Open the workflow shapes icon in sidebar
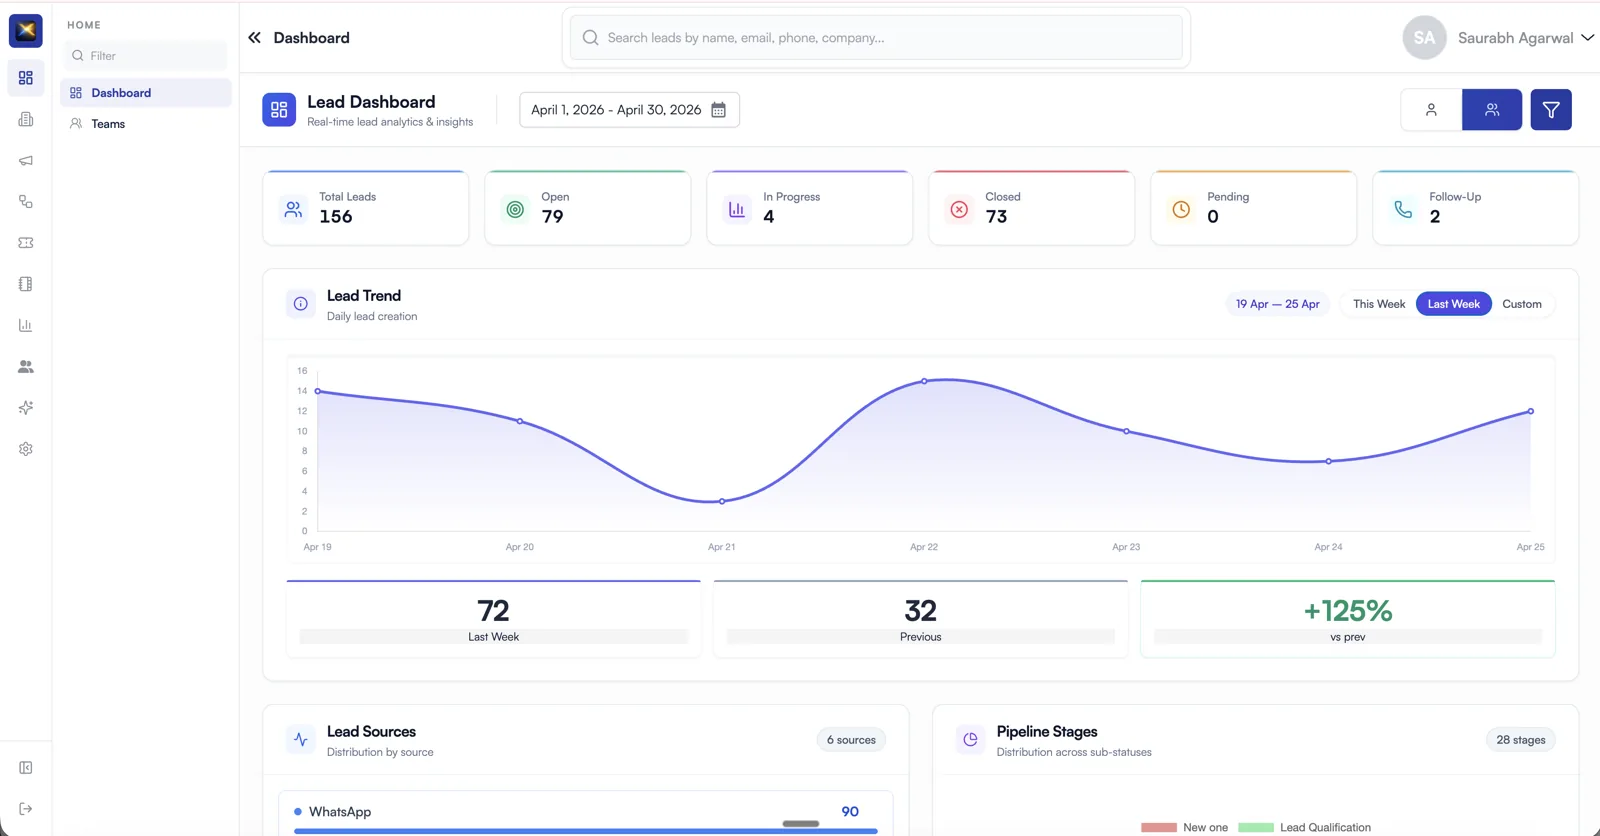 coord(26,201)
